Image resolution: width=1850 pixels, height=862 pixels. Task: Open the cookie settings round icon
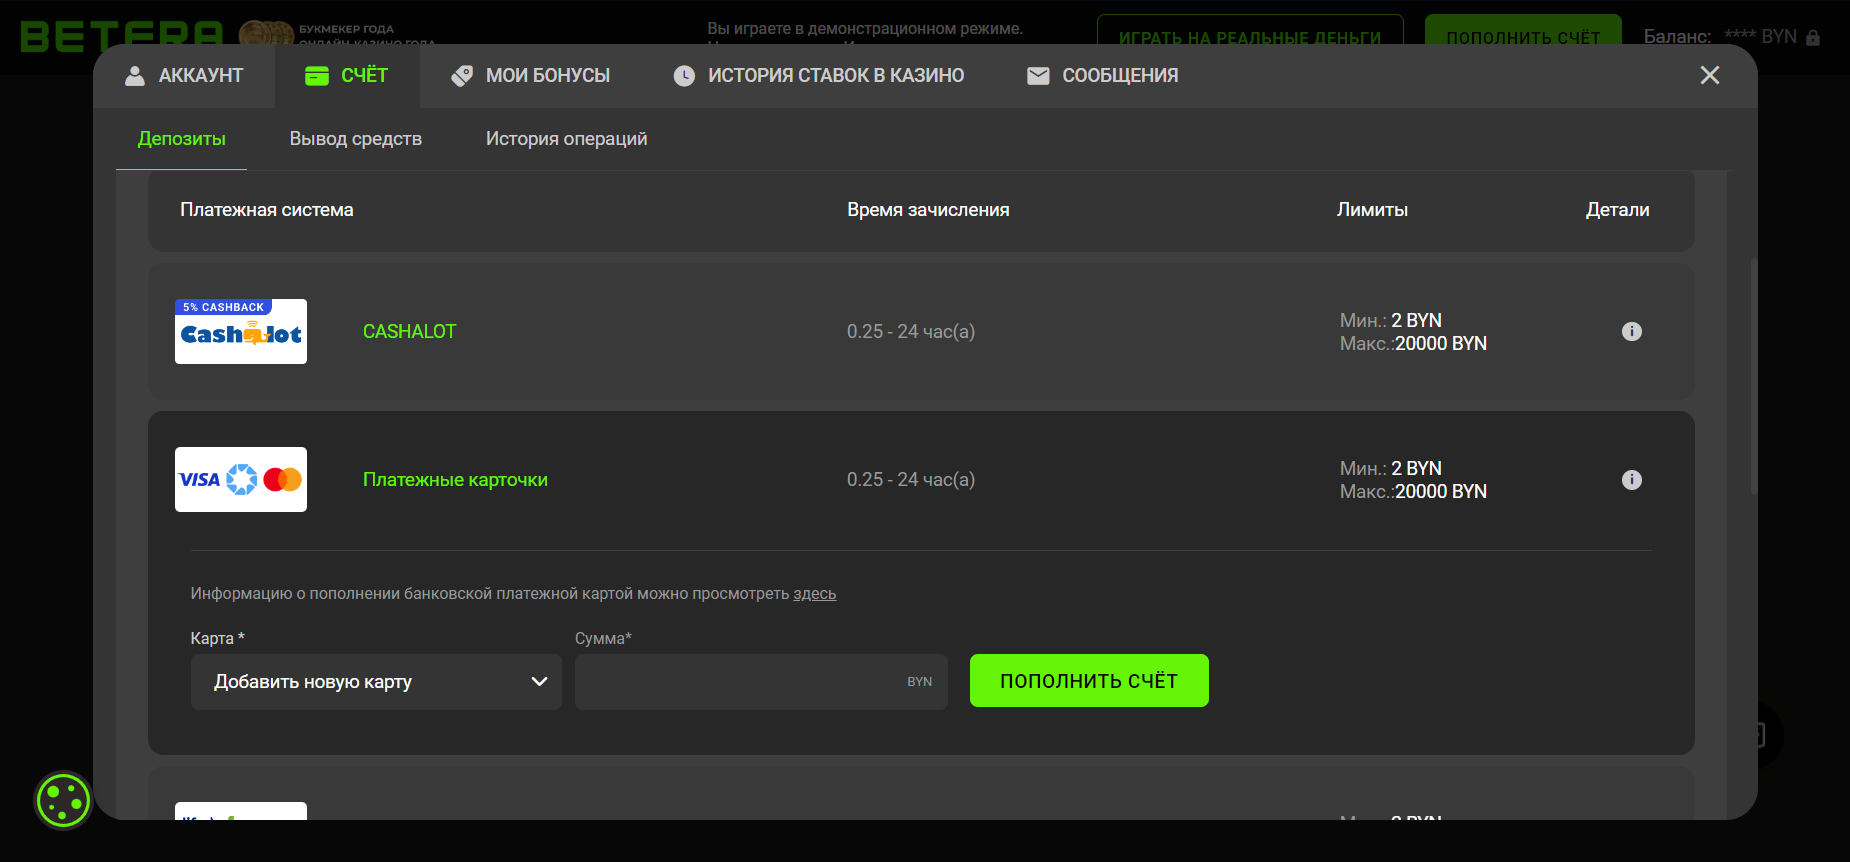pyautogui.click(x=63, y=800)
